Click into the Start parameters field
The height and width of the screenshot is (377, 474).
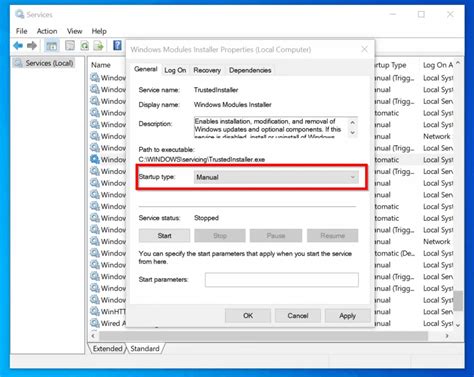(x=282, y=280)
